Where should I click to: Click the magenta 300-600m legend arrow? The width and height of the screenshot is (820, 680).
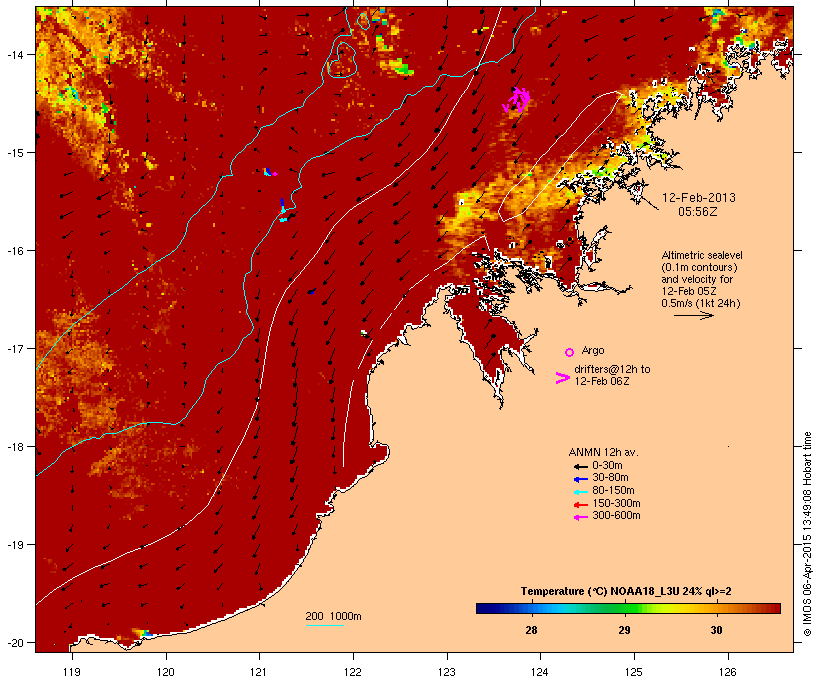(581, 517)
